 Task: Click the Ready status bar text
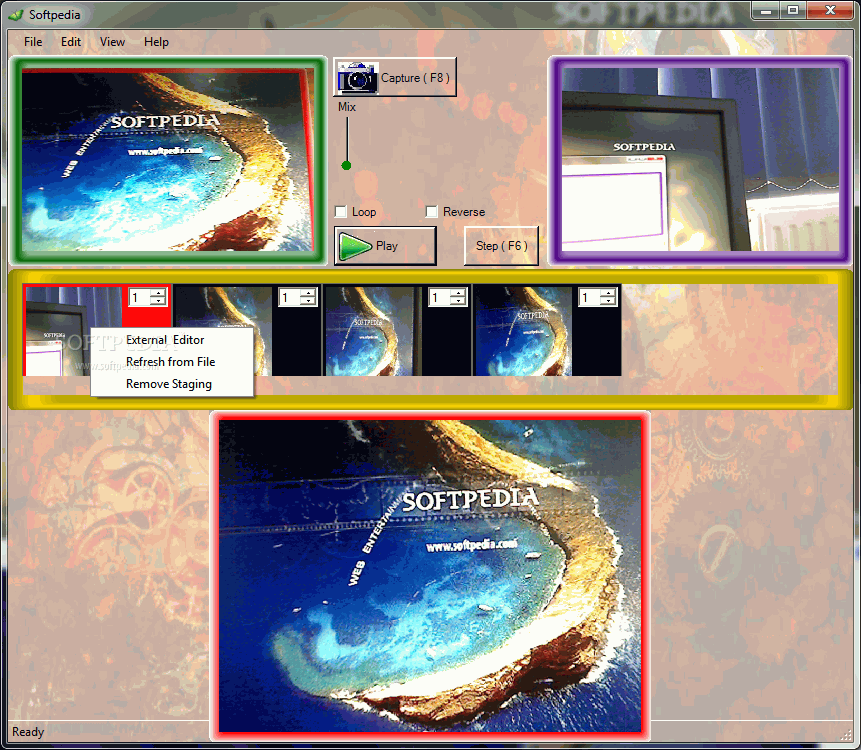point(28,732)
